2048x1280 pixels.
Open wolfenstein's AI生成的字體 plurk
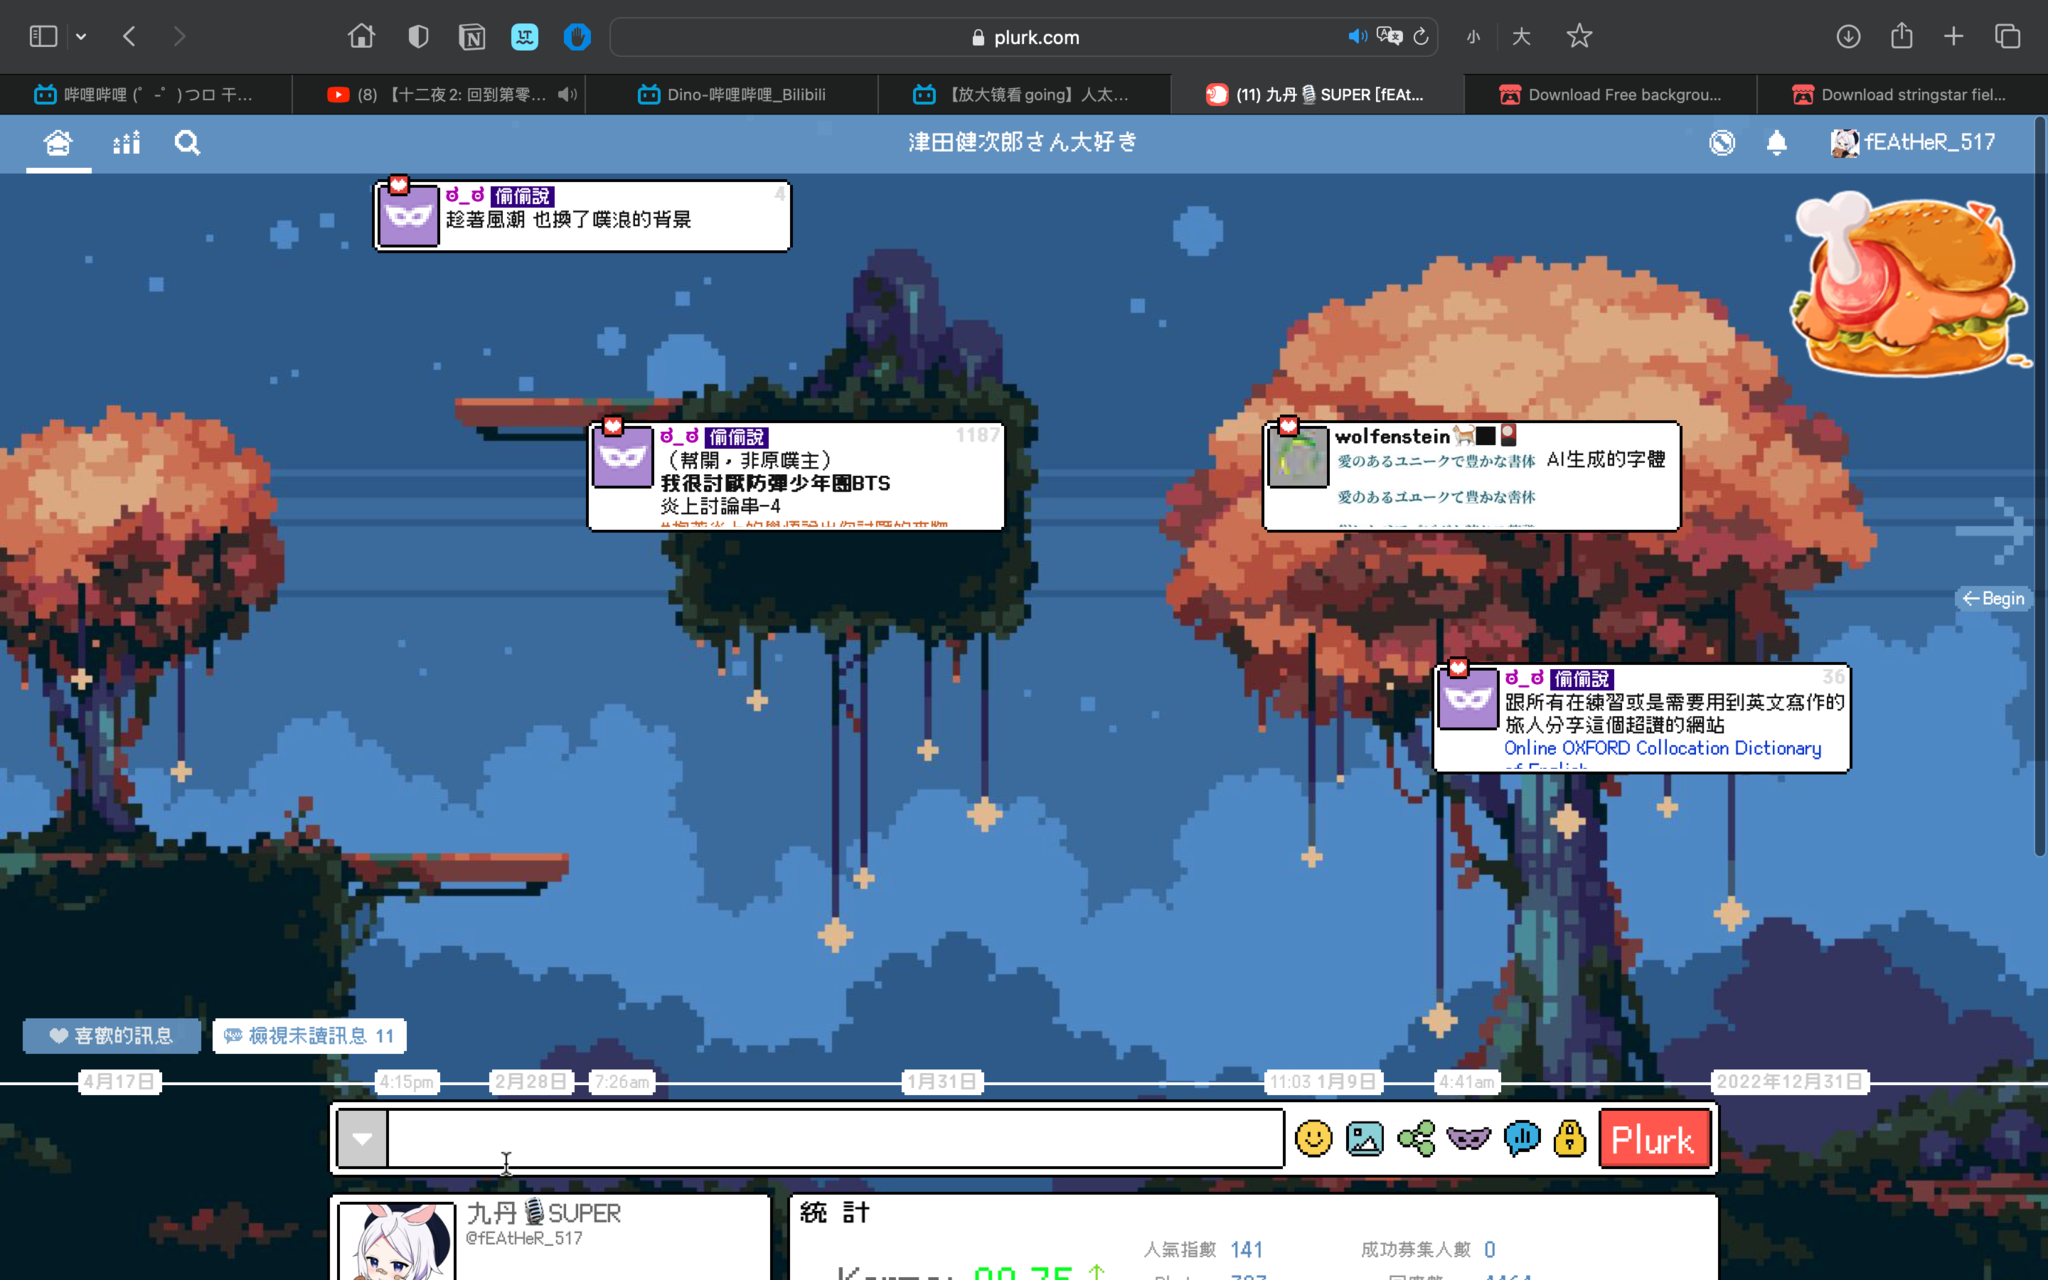1471,476
